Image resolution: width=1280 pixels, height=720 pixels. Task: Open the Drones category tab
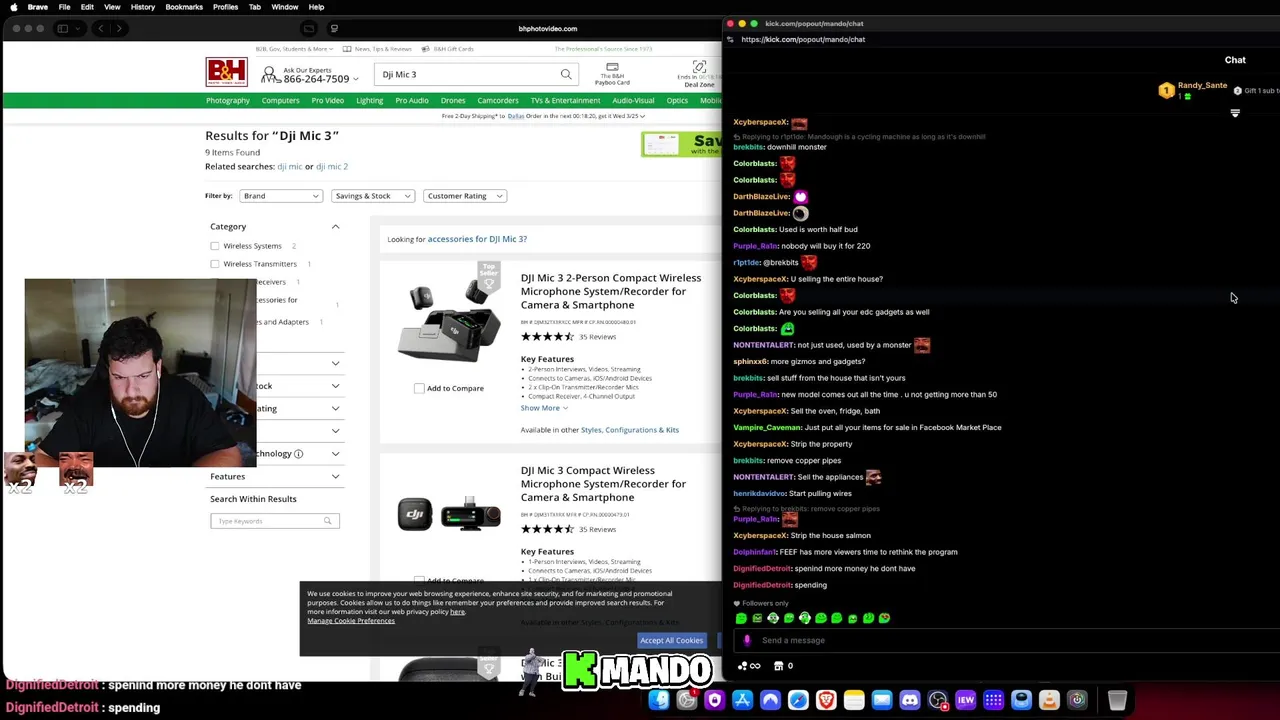(453, 100)
